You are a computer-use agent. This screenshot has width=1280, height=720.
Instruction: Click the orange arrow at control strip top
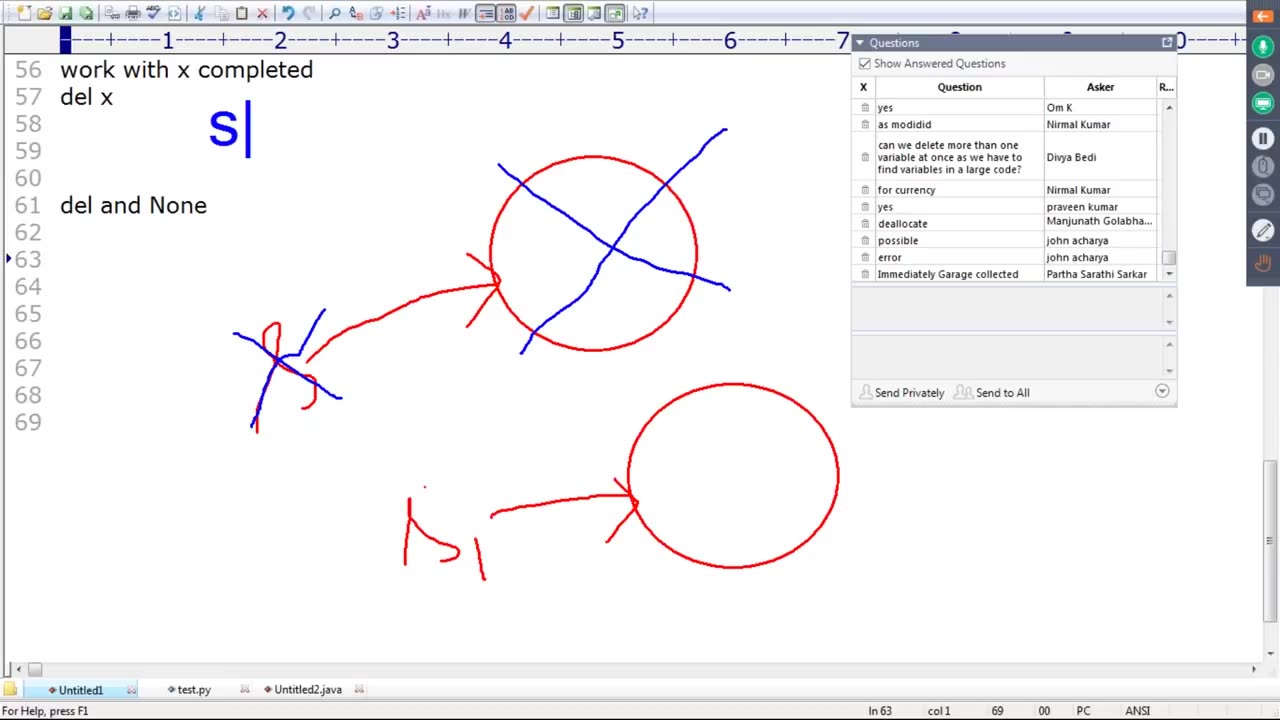coord(1263,16)
